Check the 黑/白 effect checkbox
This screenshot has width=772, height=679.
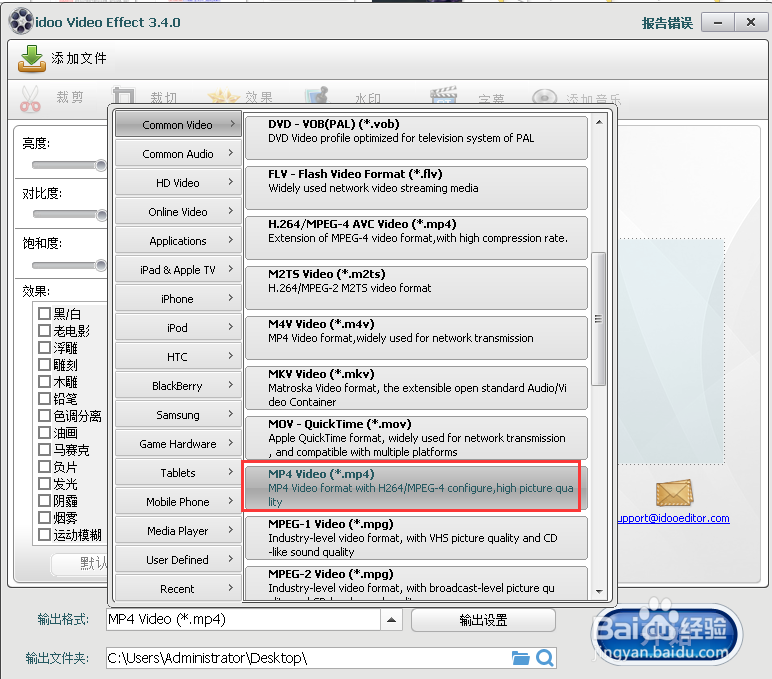pos(44,314)
